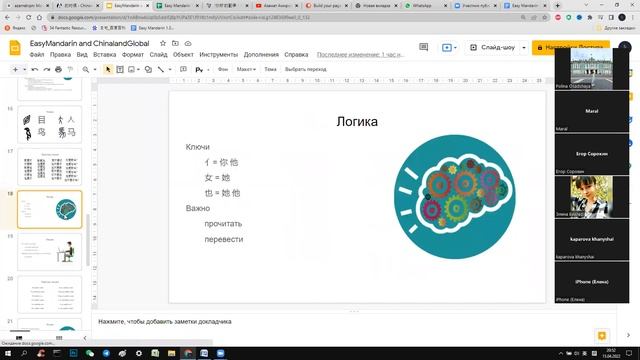Print the presentation
This screenshot has width=640, height=360.
pyautogui.click(x=58, y=70)
